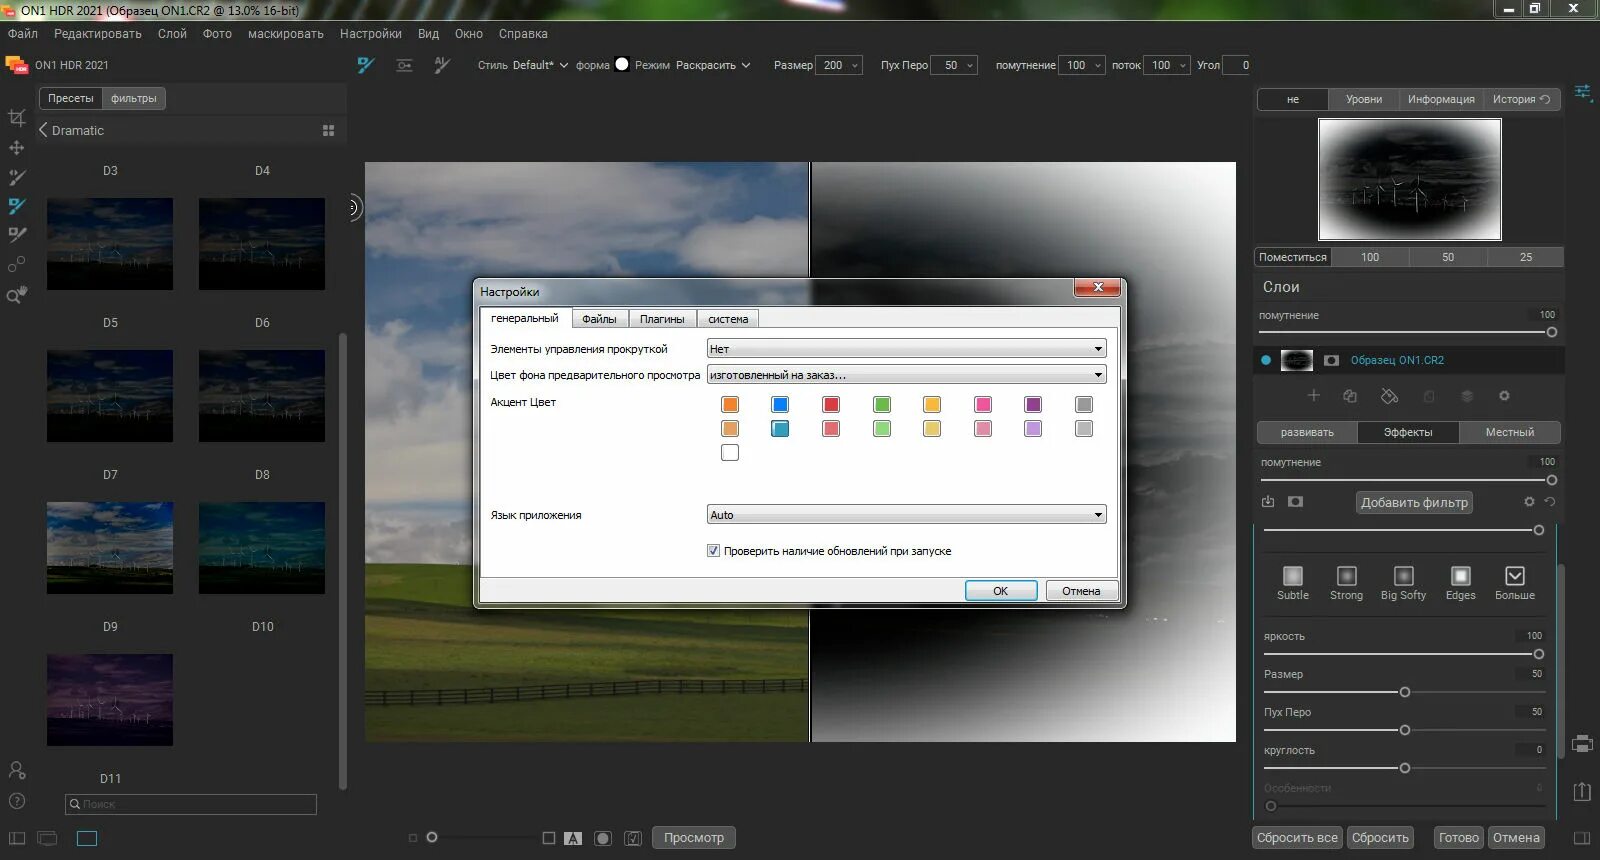
Task: Expand the Больше vignette styles dropdown
Action: (1515, 583)
